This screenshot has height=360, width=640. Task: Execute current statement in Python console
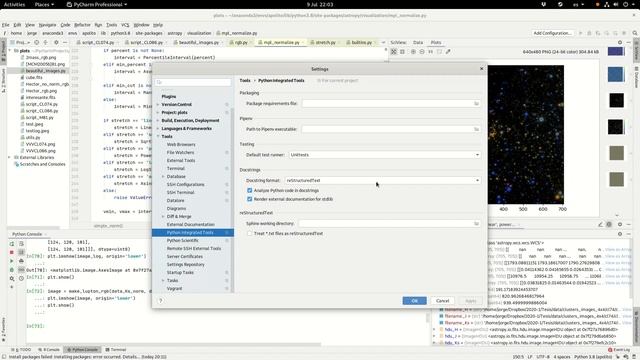(12, 261)
